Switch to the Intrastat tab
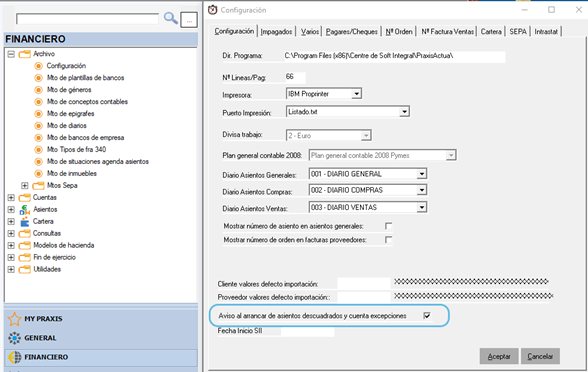The image size is (588, 372). click(546, 32)
